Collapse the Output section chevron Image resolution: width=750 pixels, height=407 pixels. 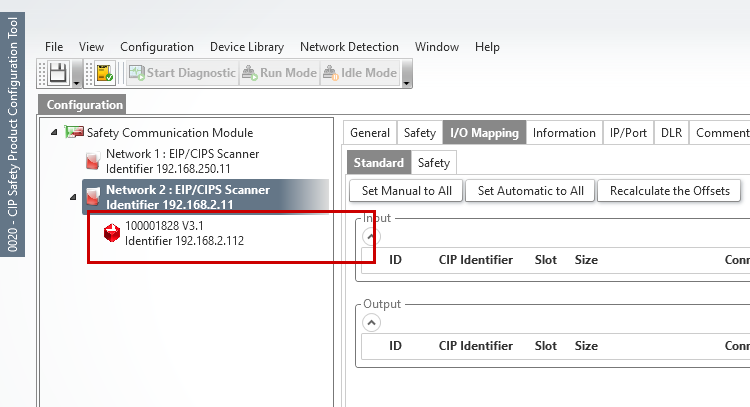tap(371, 323)
